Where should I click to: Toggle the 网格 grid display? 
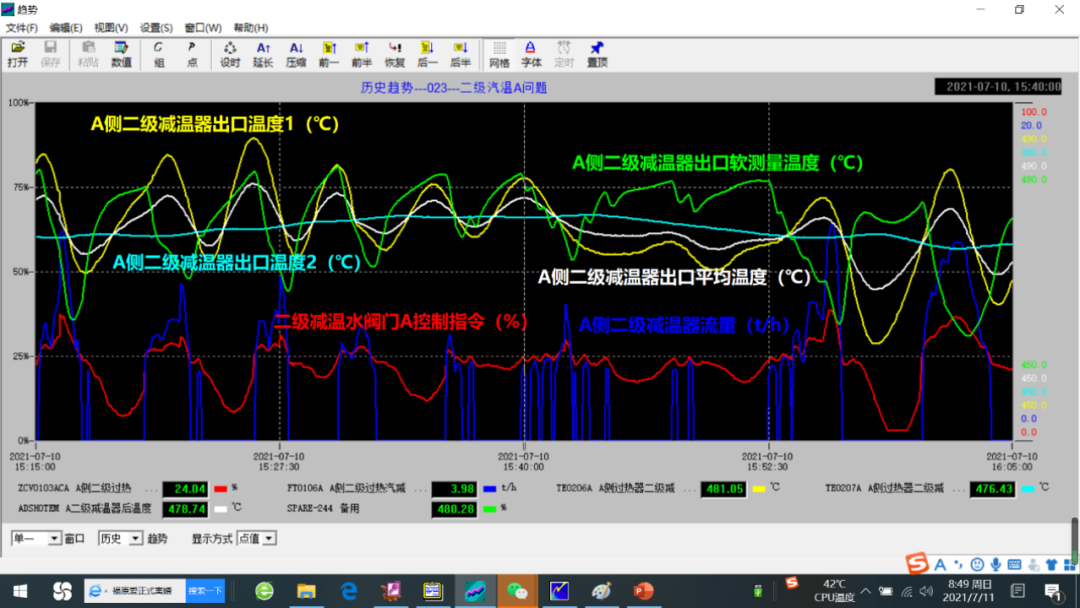pyautogui.click(x=499, y=54)
